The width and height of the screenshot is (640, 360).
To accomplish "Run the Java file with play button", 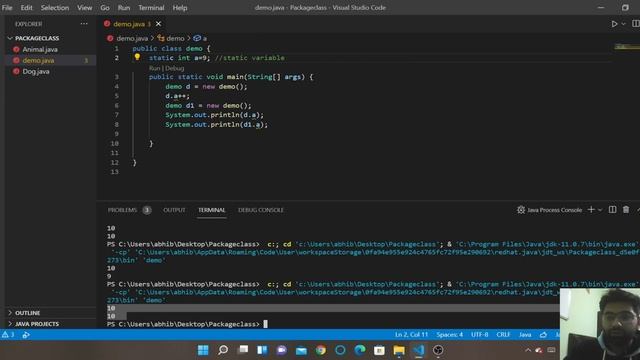I will pos(614,24).
